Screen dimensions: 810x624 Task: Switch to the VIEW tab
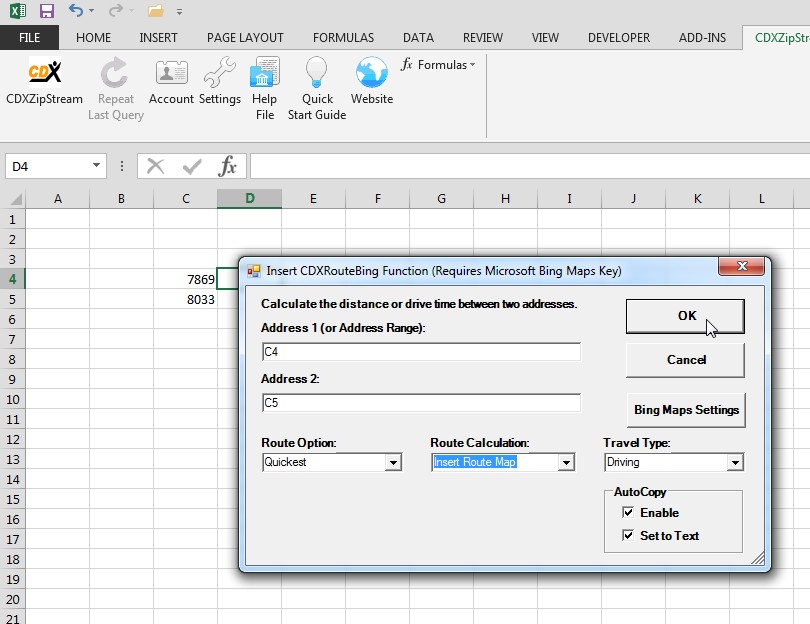546,38
